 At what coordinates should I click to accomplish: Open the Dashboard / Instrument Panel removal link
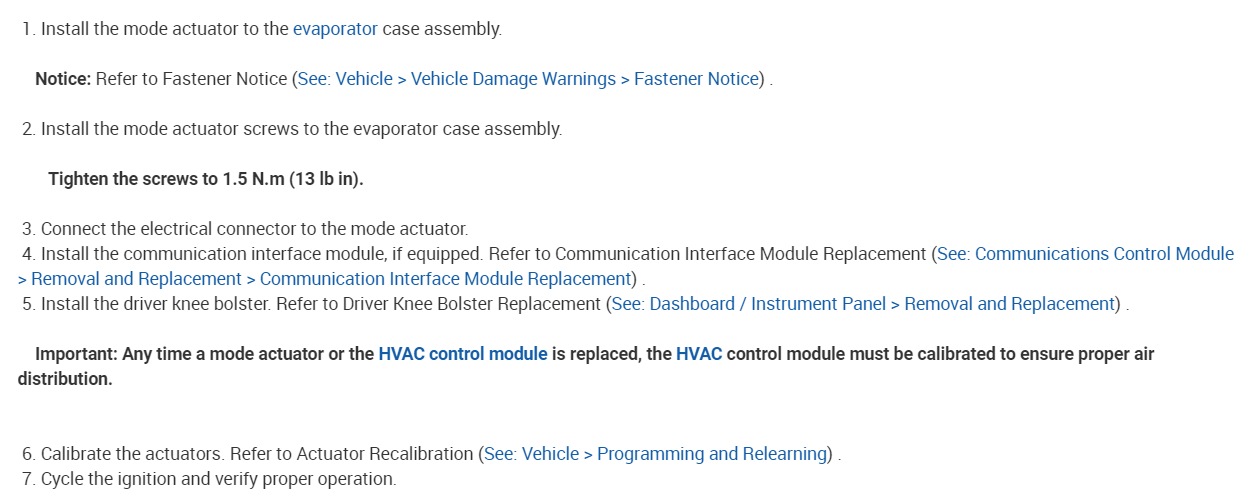pos(863,304)
